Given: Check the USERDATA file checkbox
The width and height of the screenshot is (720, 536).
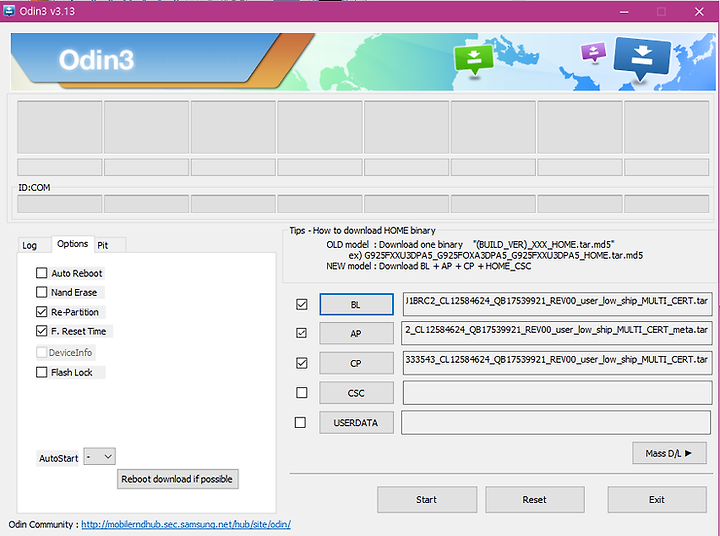Looking at the screenshot, I should 300,422.
